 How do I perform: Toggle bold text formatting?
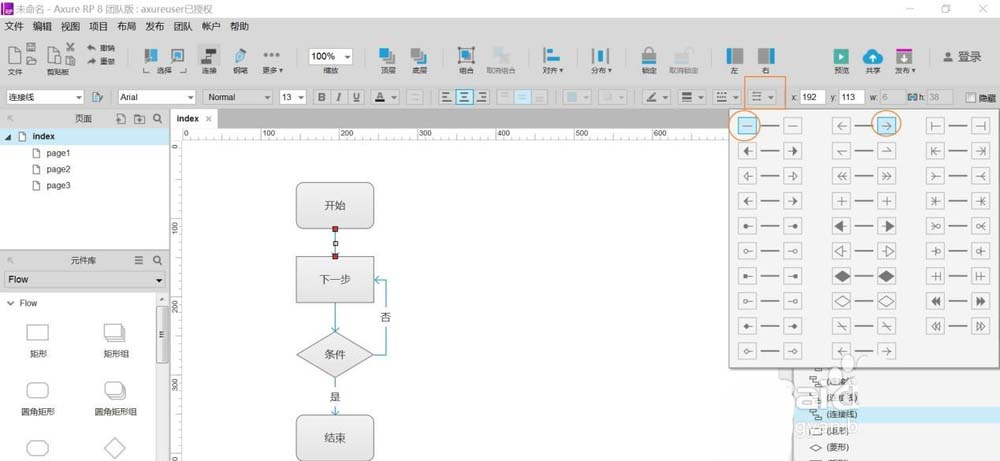click(321, 97)
